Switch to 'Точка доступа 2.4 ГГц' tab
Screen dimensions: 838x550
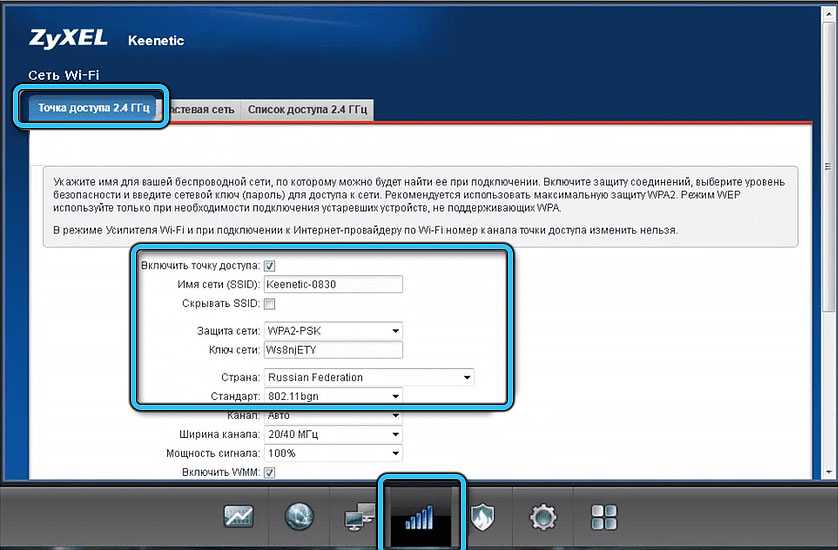point(92,109)
